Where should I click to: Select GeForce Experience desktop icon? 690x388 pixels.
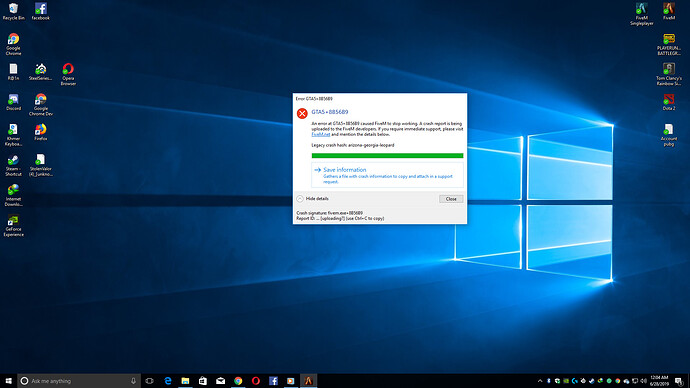(13, 226)
